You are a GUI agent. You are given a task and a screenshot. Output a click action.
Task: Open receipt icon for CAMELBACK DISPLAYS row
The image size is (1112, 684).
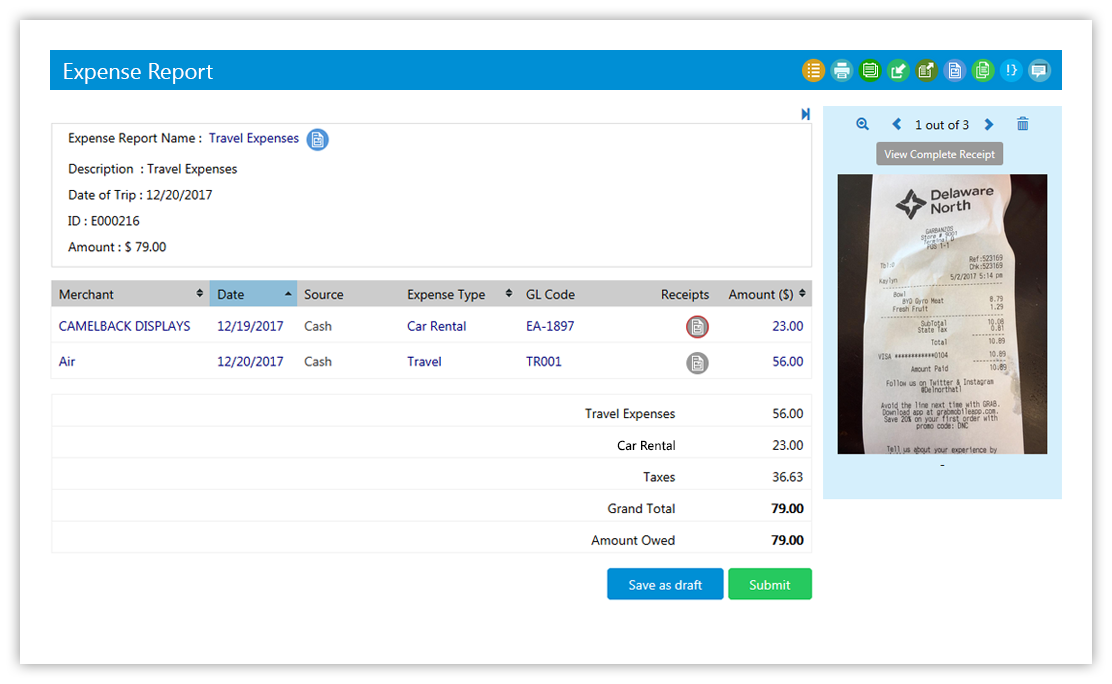click(697, 327)
